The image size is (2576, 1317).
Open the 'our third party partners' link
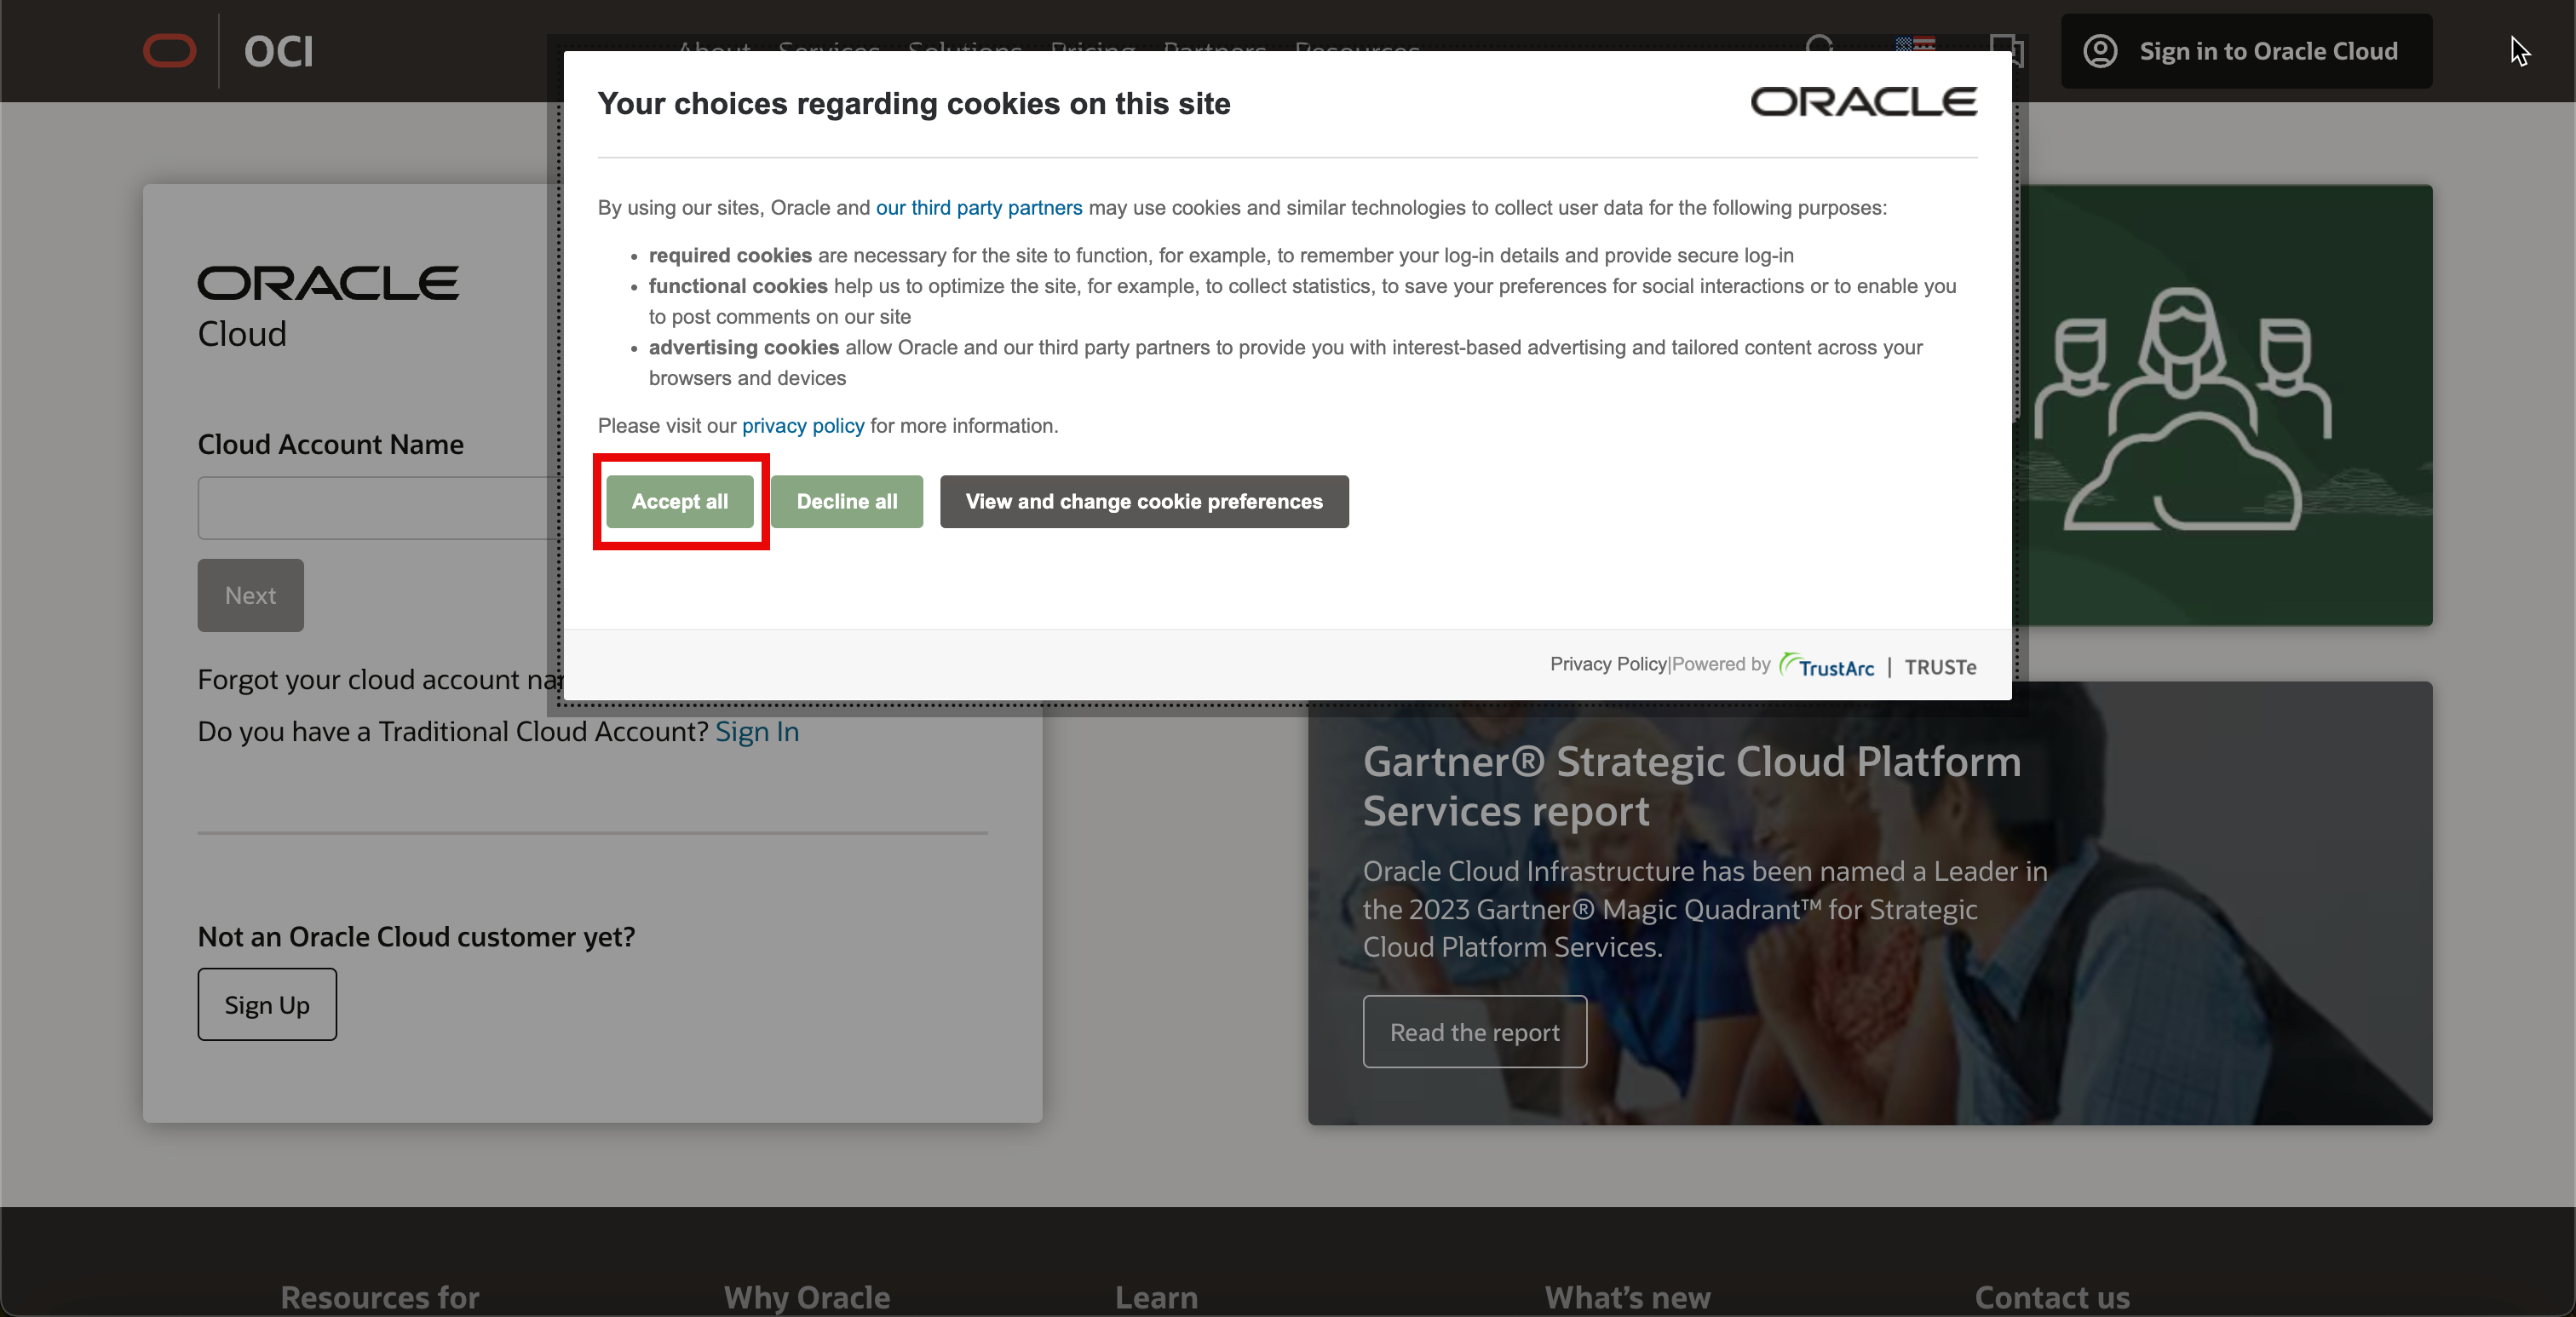[978, 208]
